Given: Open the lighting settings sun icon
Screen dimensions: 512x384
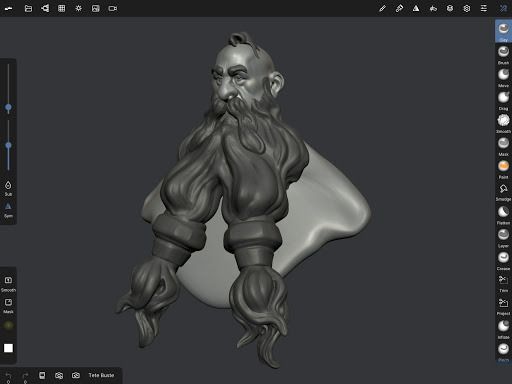Looking at the screenshot, I should tap(79, 8).
